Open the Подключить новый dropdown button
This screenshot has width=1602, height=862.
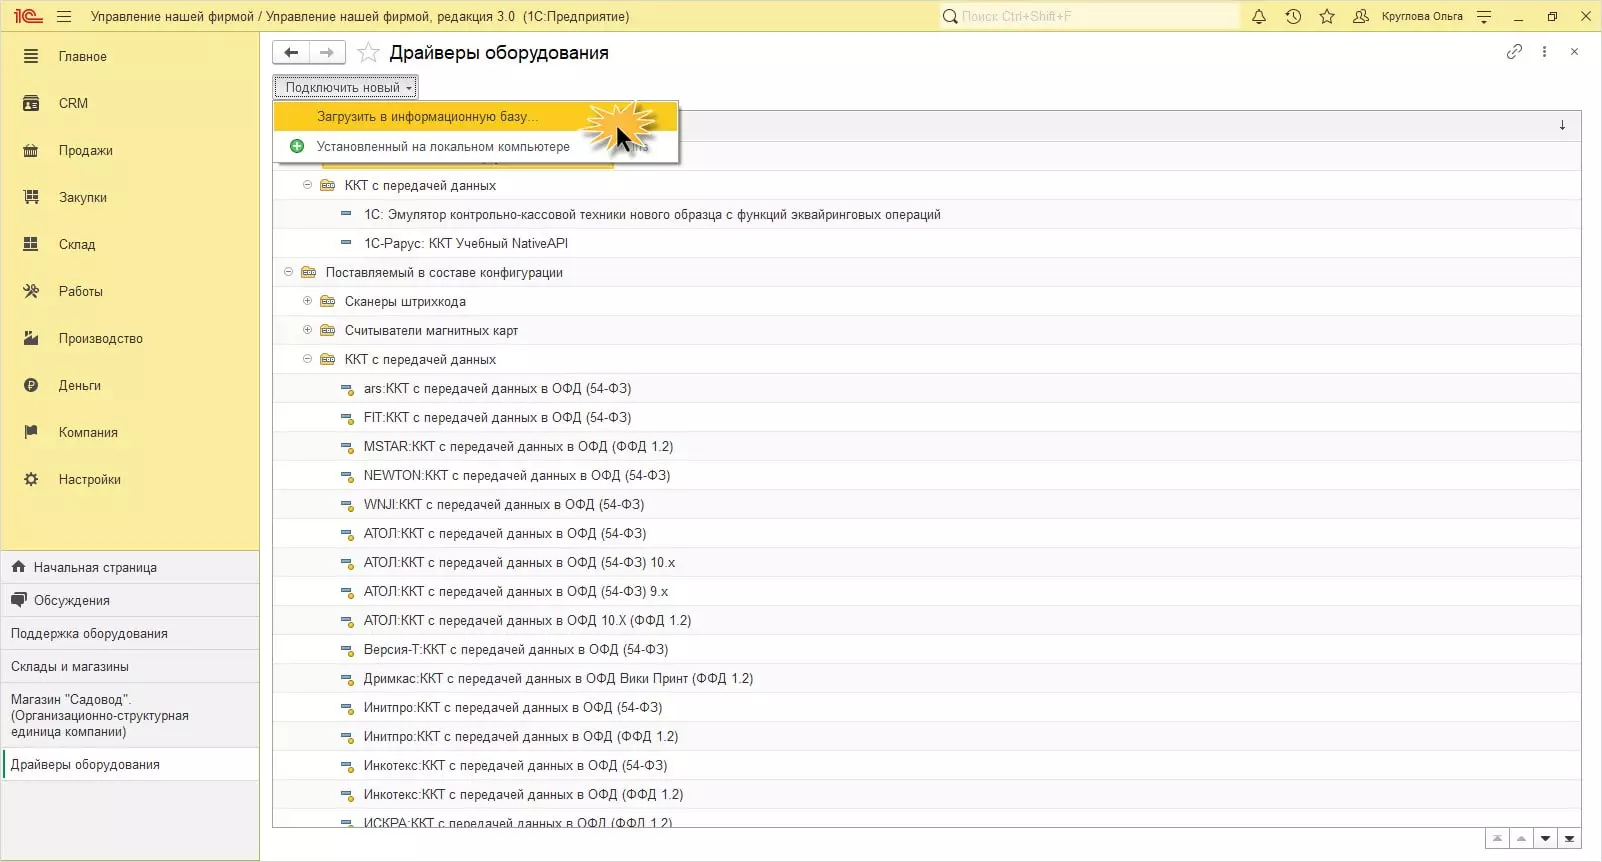346,87
